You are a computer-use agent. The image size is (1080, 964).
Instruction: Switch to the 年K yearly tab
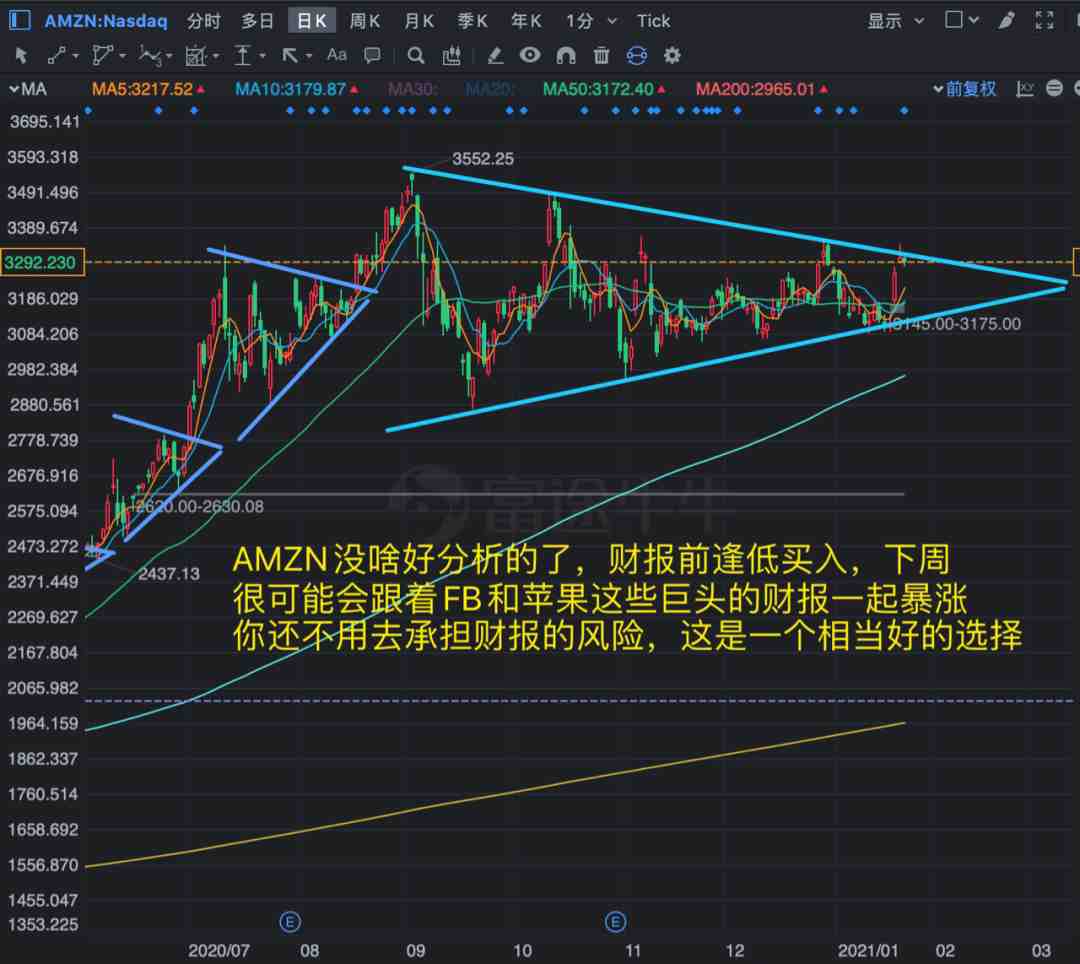(x=526, y=21)
